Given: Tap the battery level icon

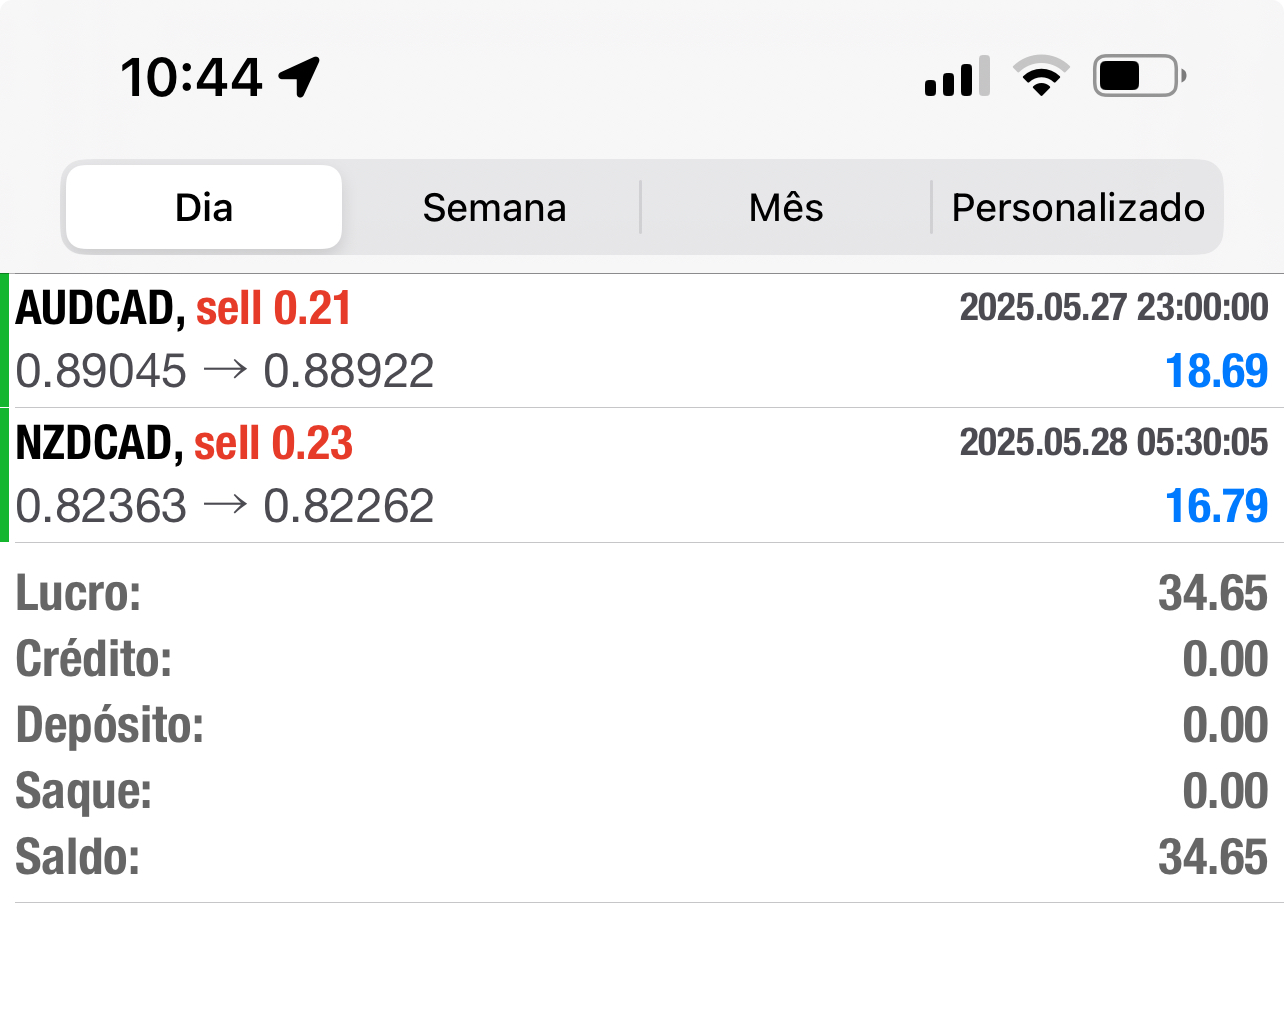Looking at the screenshot, I should pyautogui.click(x=1139, y=76).
